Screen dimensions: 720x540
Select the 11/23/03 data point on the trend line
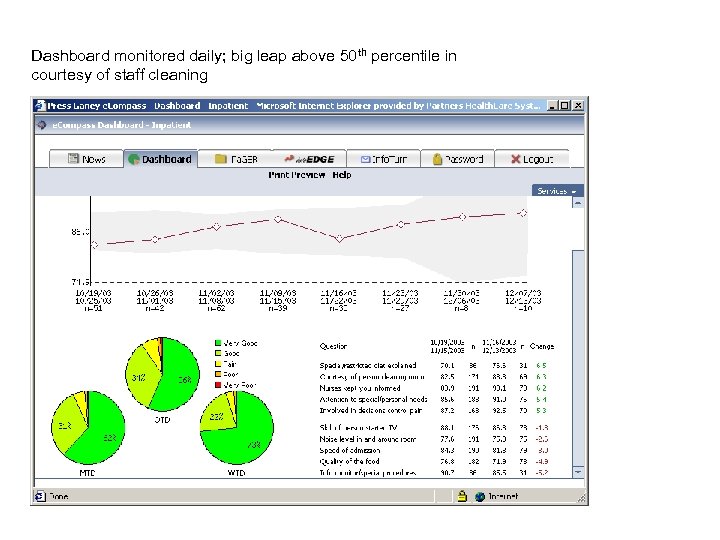(401, 224)
